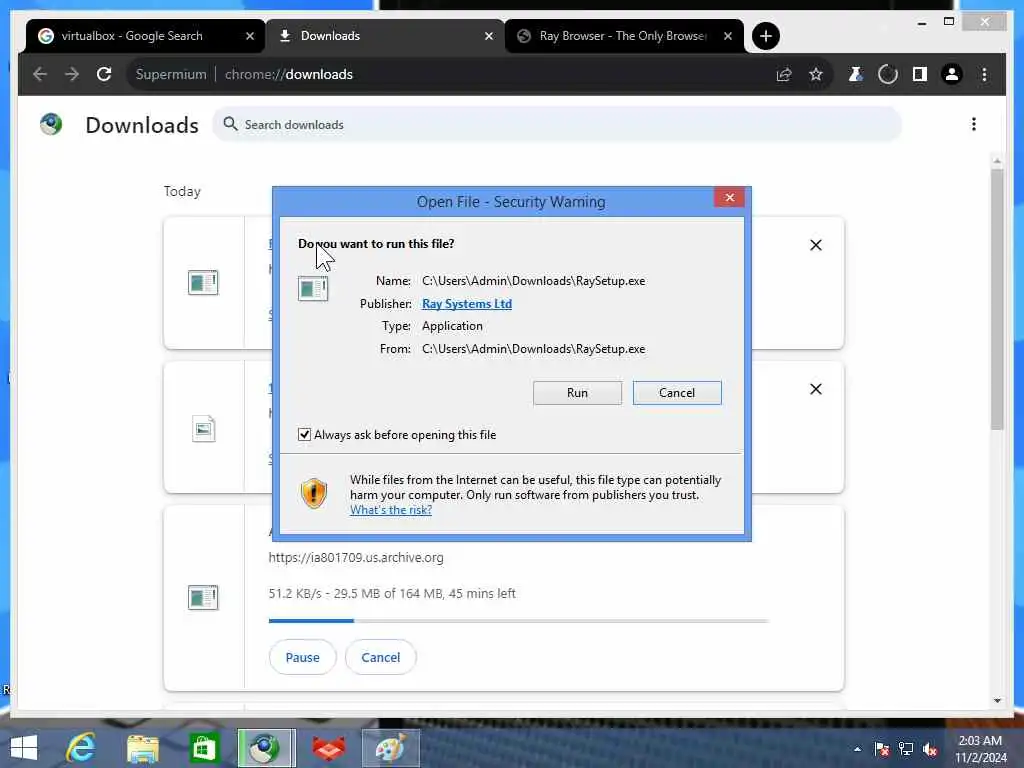Click the Search downloads field
The height and width of the screenshot is (768, 1024).
click(x=557, y=124)
